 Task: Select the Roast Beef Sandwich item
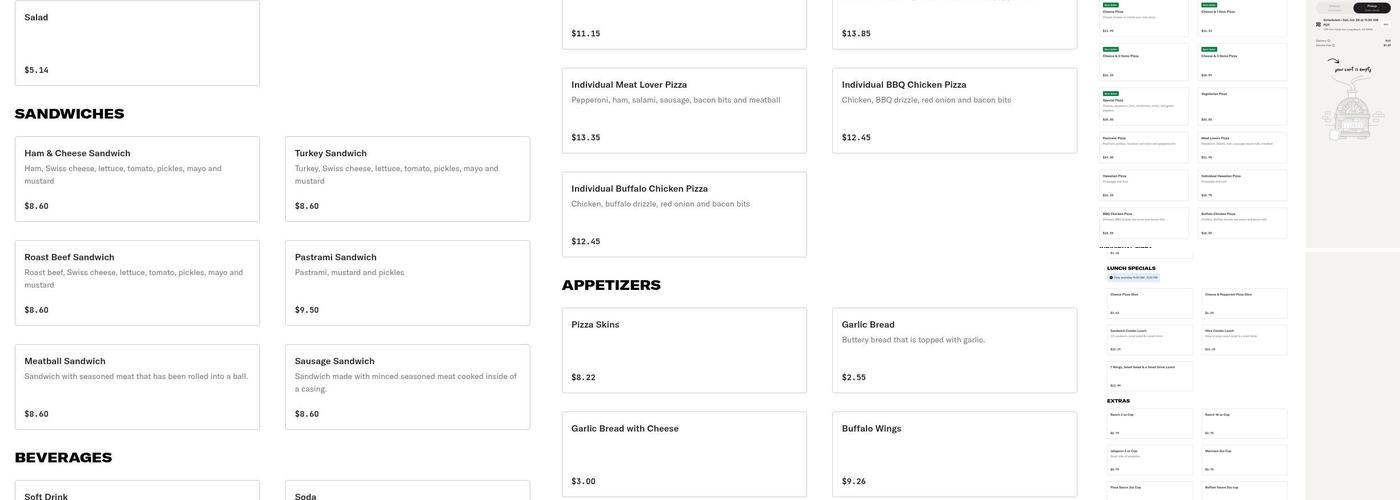[137, 283]
